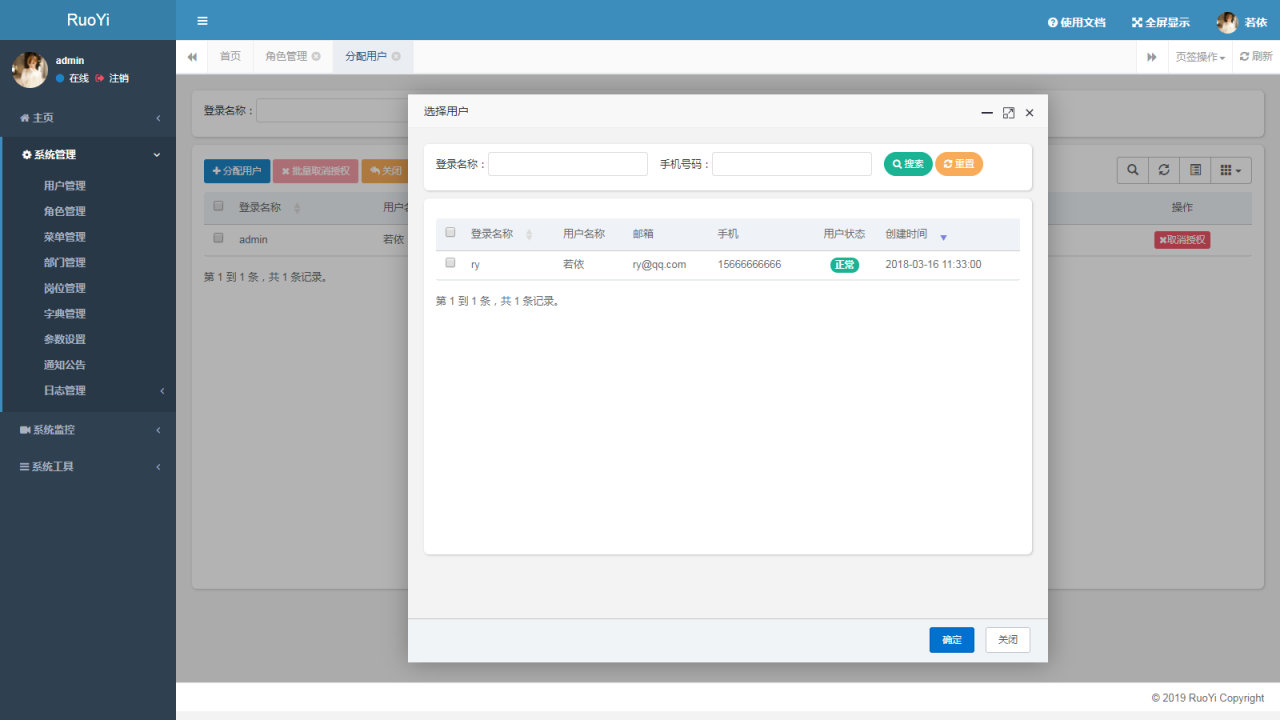Check the ry user row checkbox
Viewport: 1280px width, 720px height.
pos(450,263)
